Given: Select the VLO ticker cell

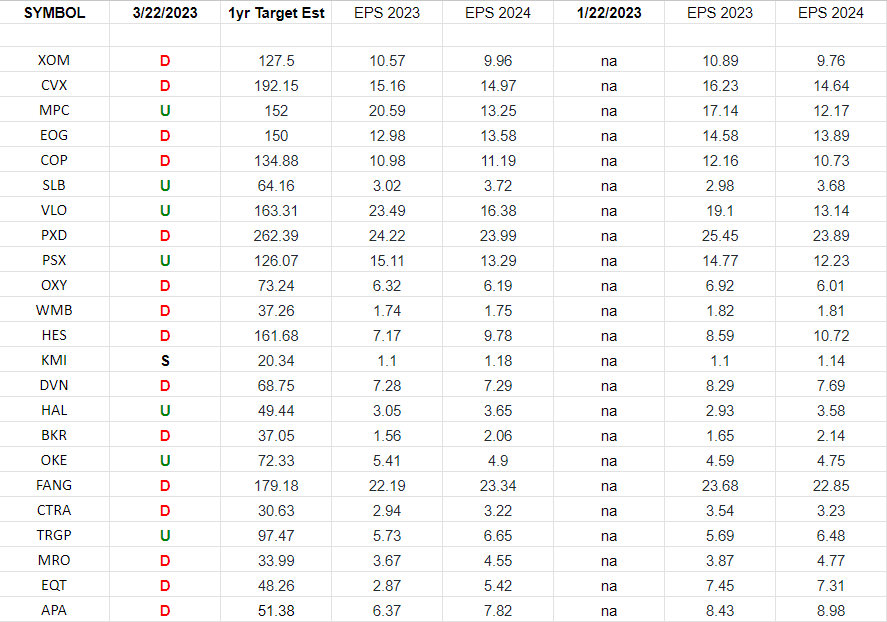Looking at the screenshot, I should pos(54,210).
